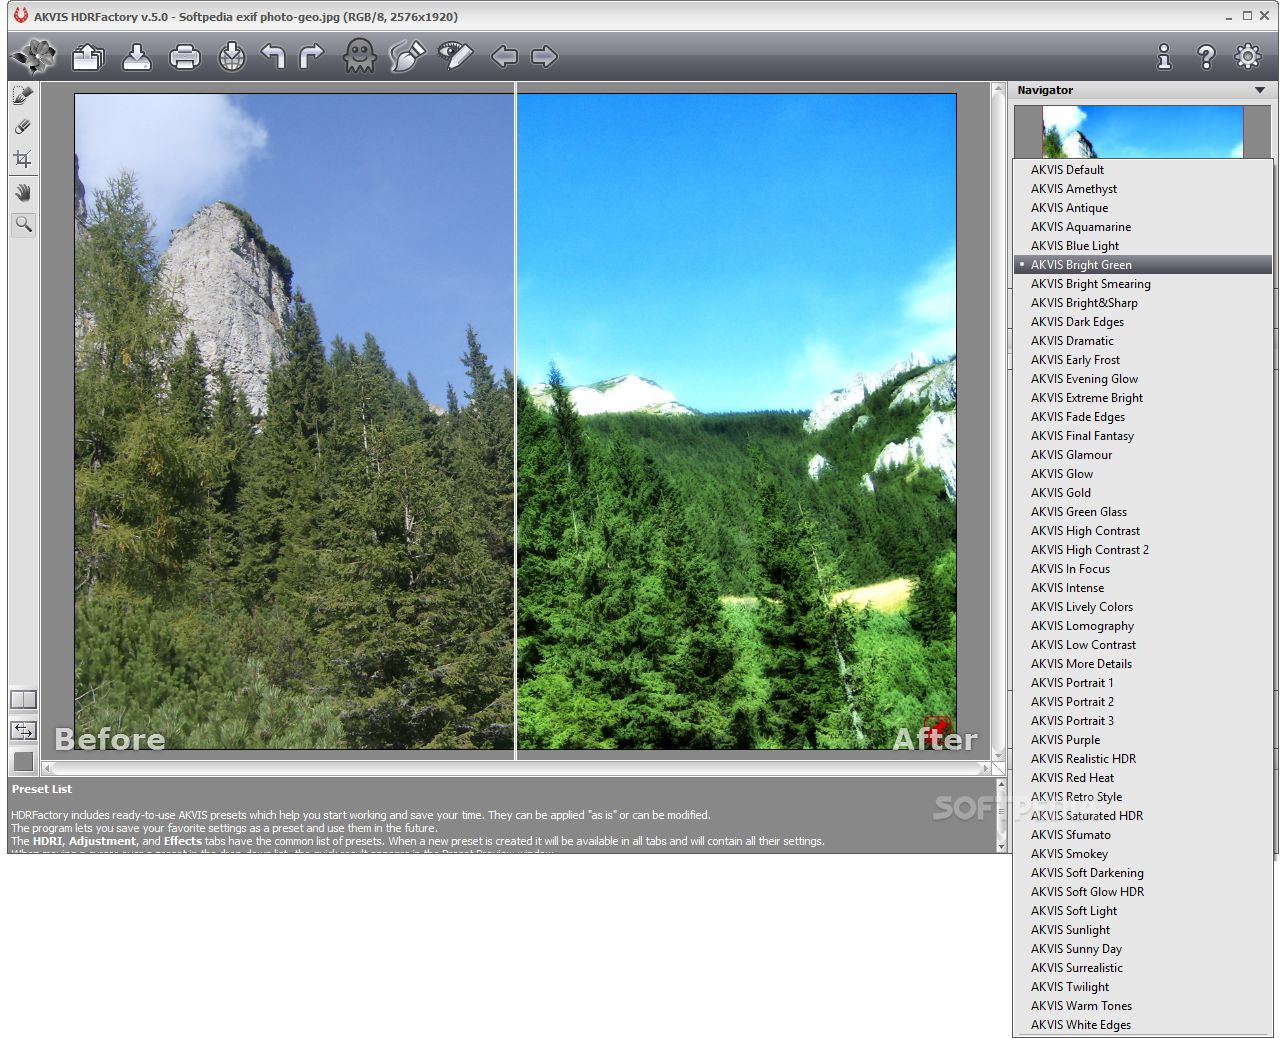The height and width of the screenshot is (1038, 1286).
Task: Print the image via printer icon
Action: pos(185,57)
